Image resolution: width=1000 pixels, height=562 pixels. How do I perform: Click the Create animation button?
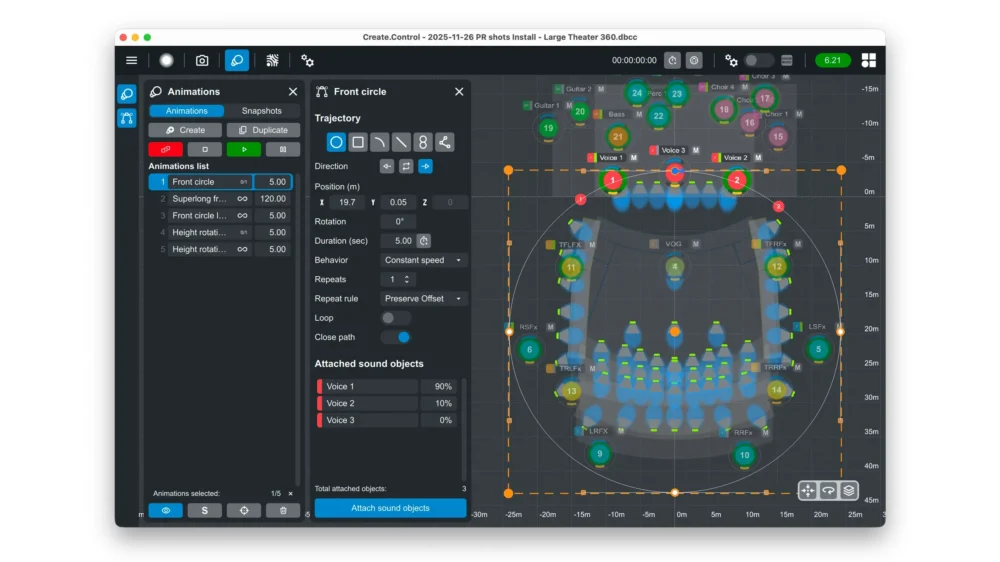(185, 130)
